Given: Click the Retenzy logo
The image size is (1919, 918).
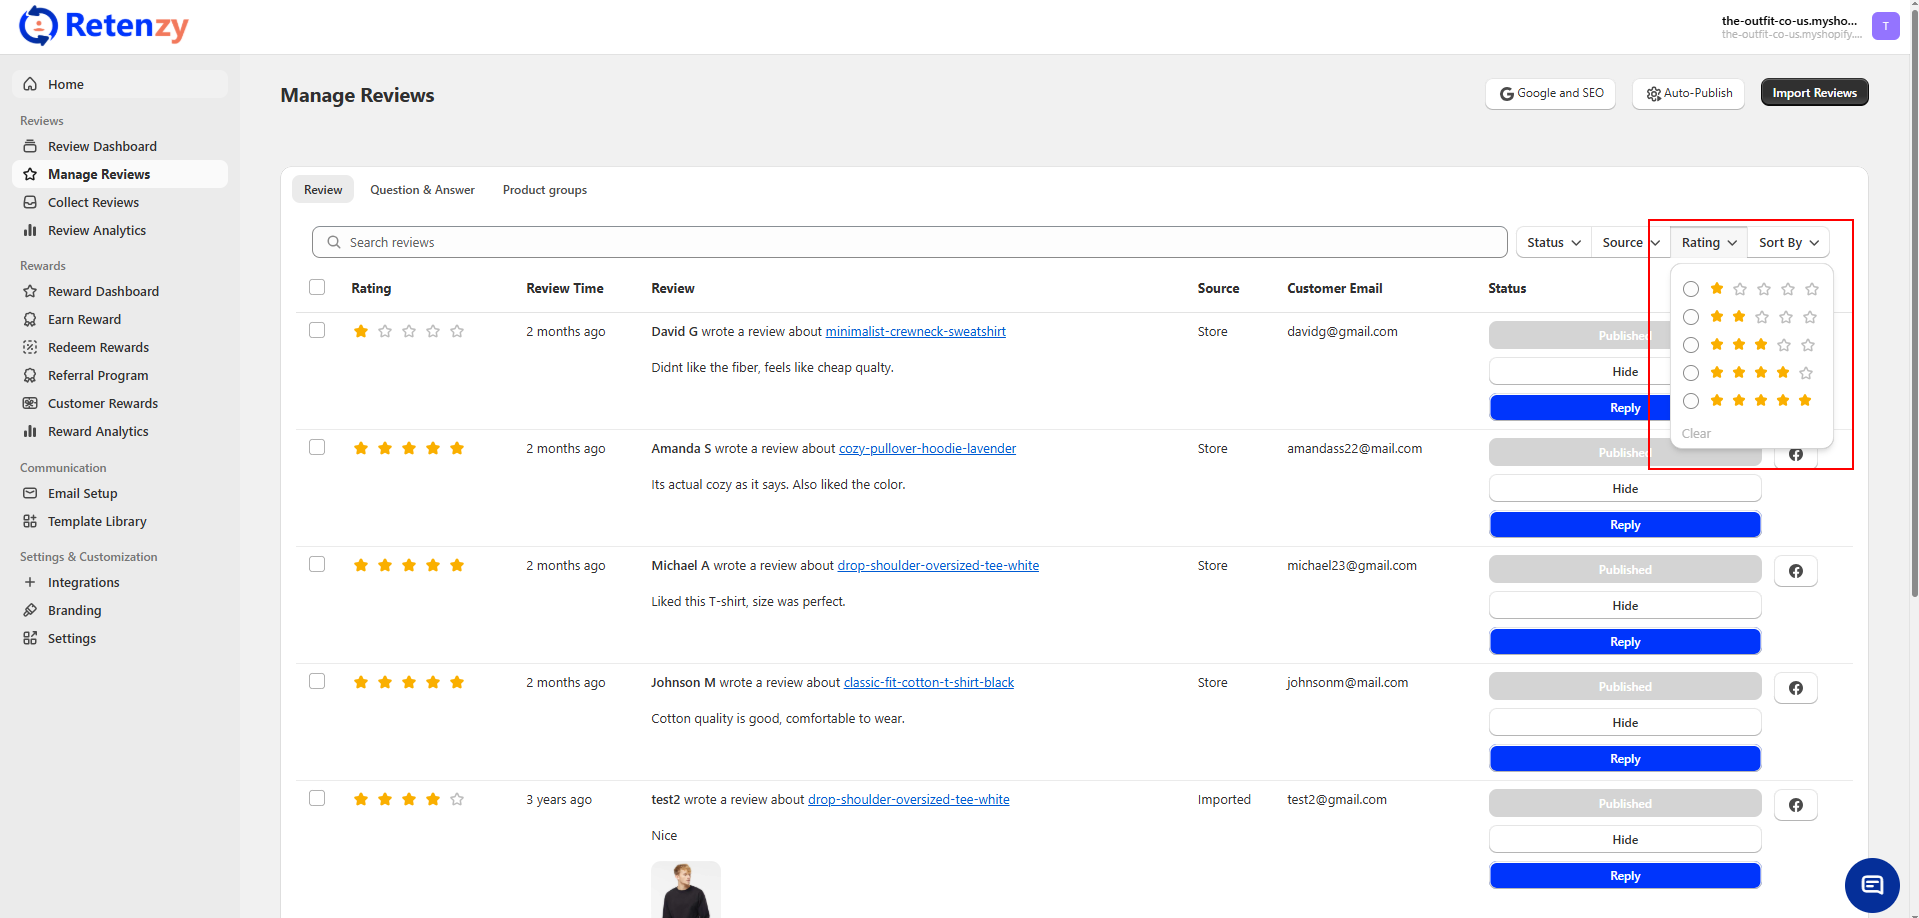Looking at the screenshot, I should [x=104, y=26].
